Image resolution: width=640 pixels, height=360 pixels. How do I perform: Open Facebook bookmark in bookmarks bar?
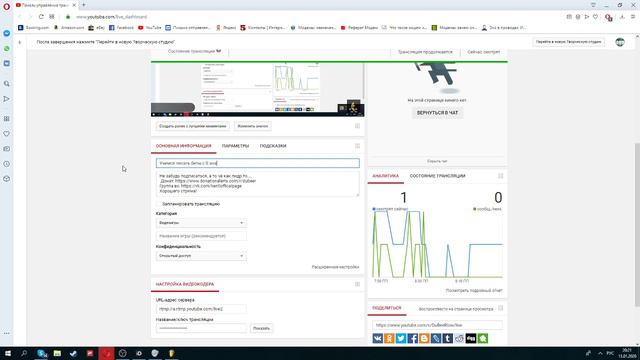click(x=121, y=28)
